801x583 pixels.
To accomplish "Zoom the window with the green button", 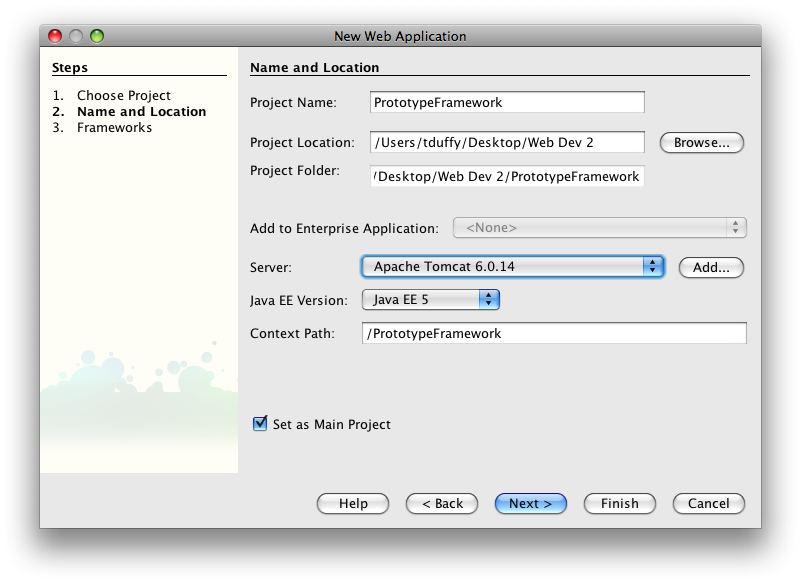I will click(x=97, y=36).
